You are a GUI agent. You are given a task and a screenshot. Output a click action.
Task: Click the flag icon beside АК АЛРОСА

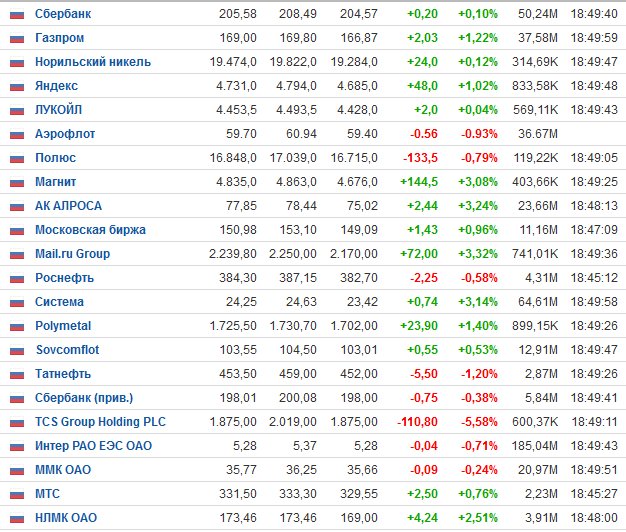click(x=17, y=206)
